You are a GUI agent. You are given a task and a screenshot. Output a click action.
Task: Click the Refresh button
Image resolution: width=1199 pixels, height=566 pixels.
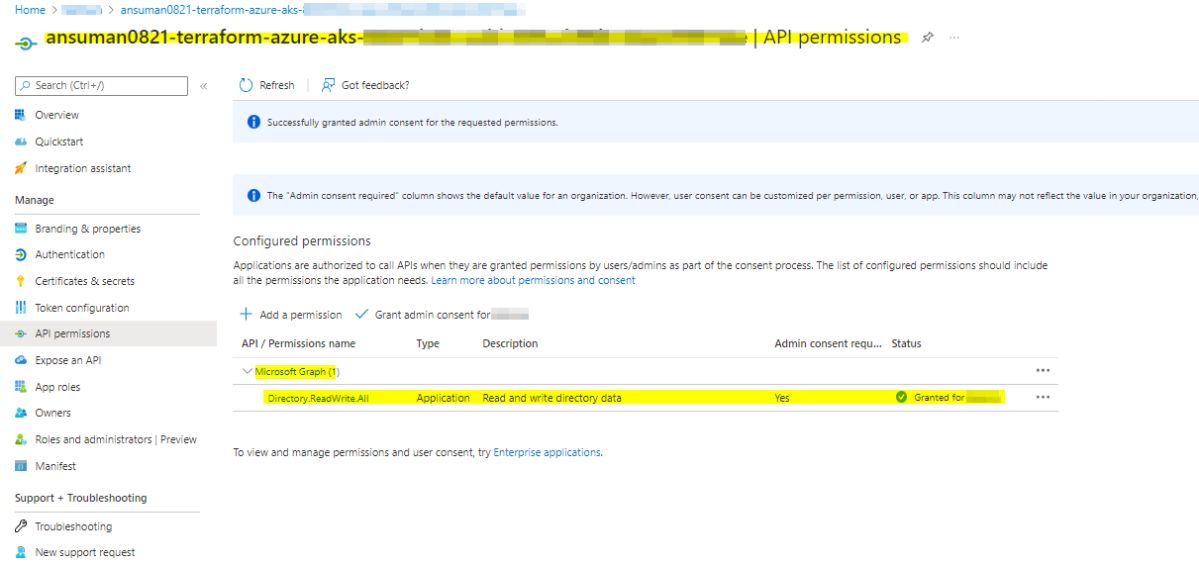[x=267, y=85]
